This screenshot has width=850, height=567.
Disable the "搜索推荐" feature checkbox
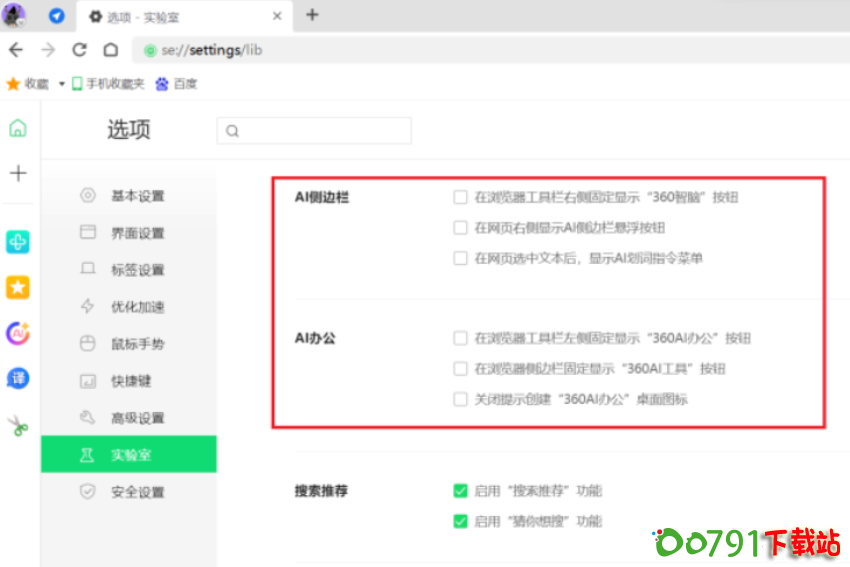click(460, 491)
